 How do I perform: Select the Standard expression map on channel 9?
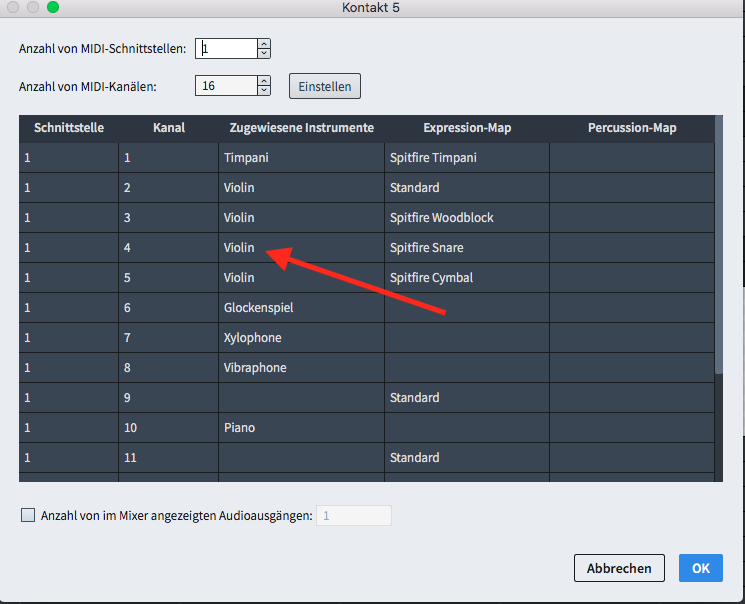tap(467, 397)
